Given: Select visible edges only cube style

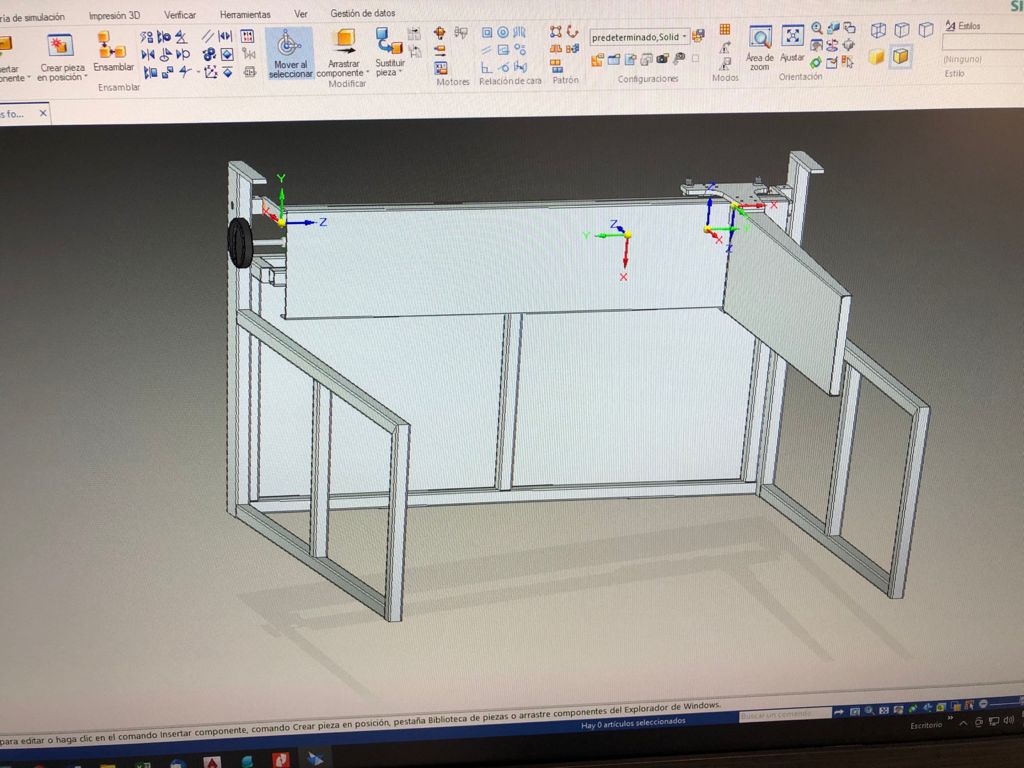Looking at the screenshot, I should pos(926,29).
